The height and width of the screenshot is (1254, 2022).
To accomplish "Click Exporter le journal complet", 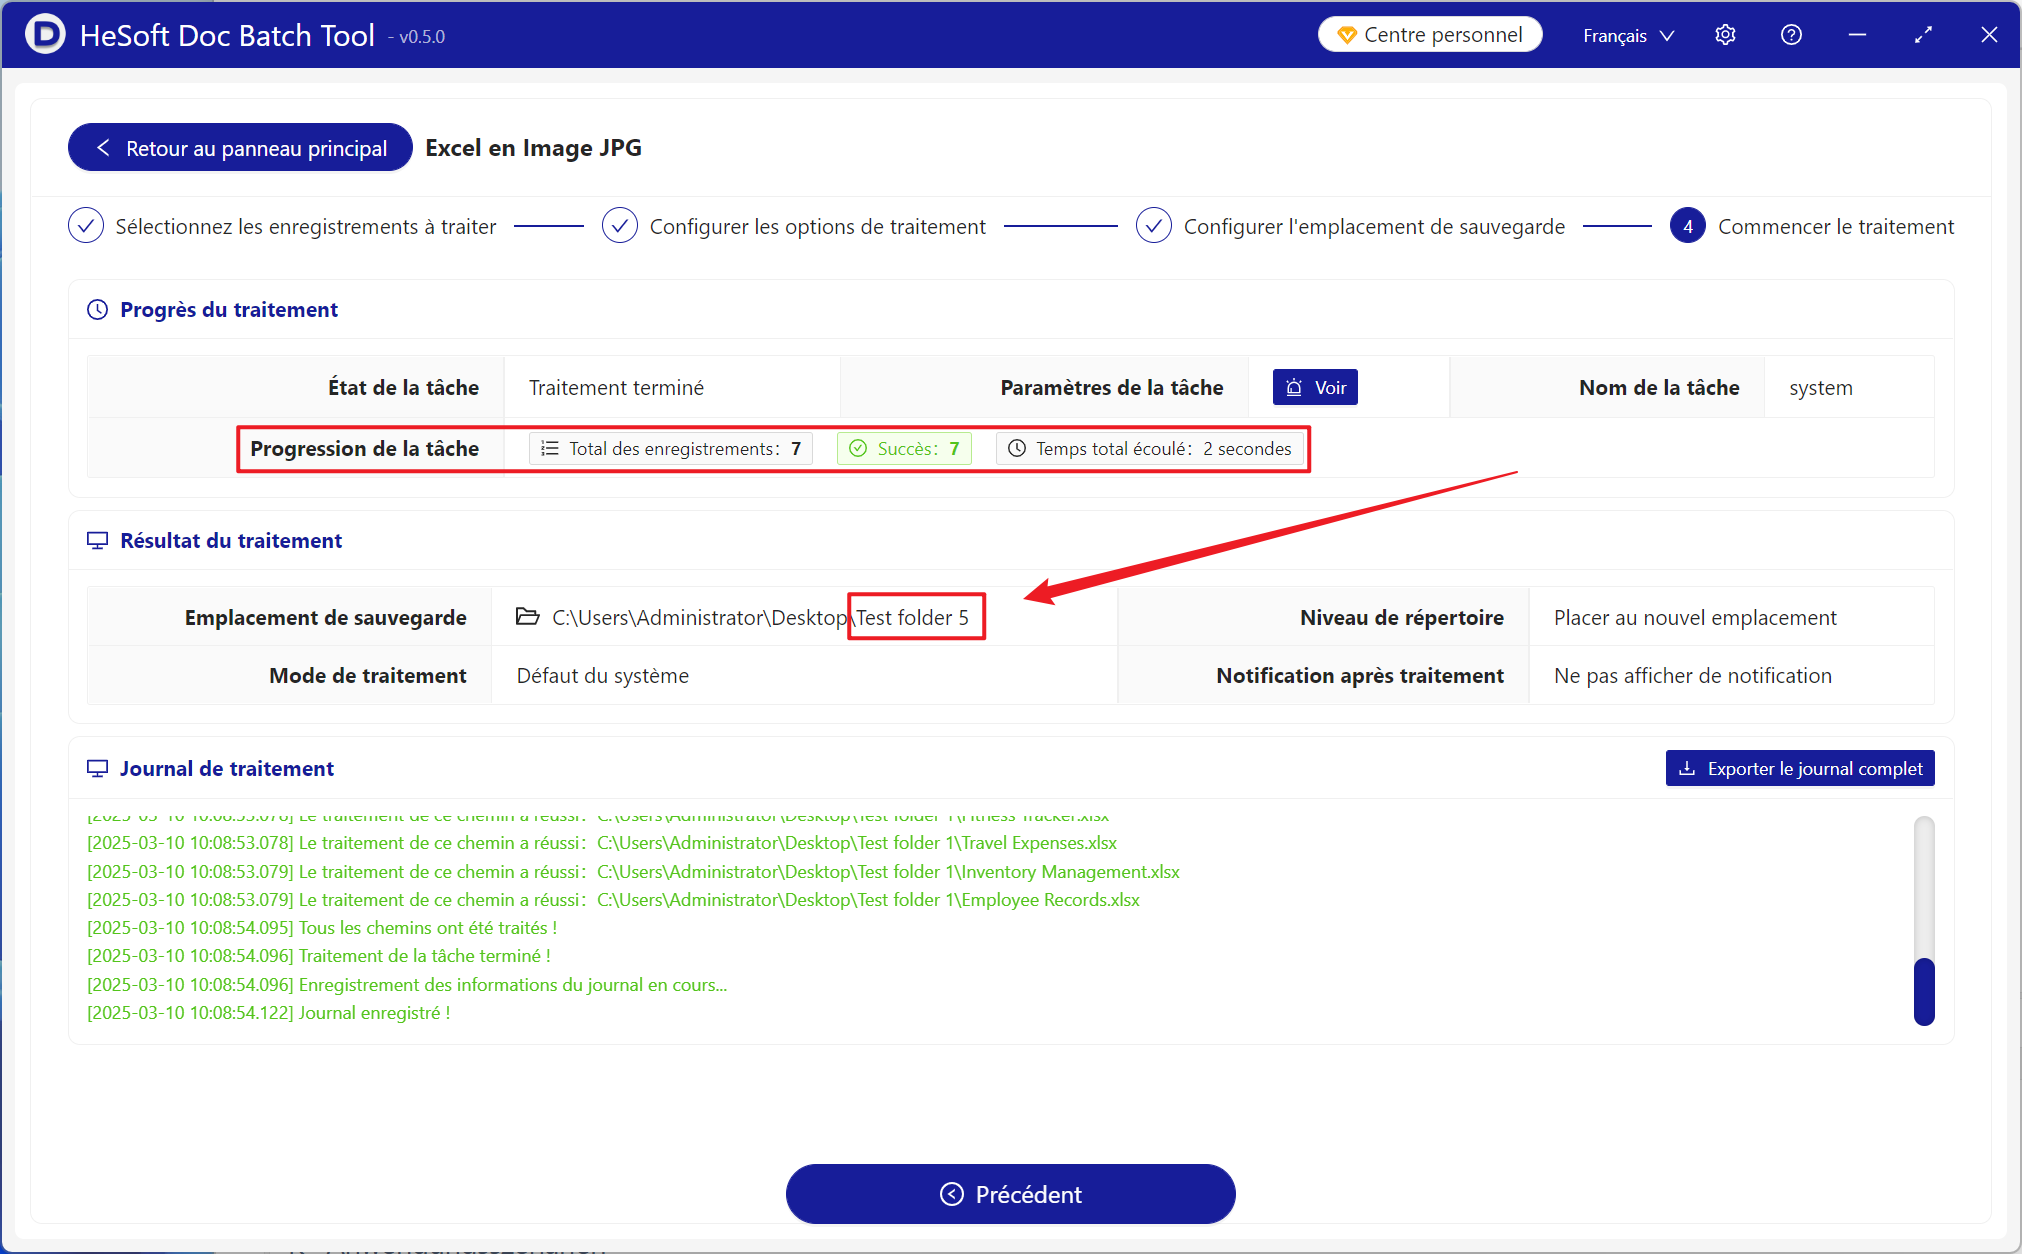I will point(1800,768).
